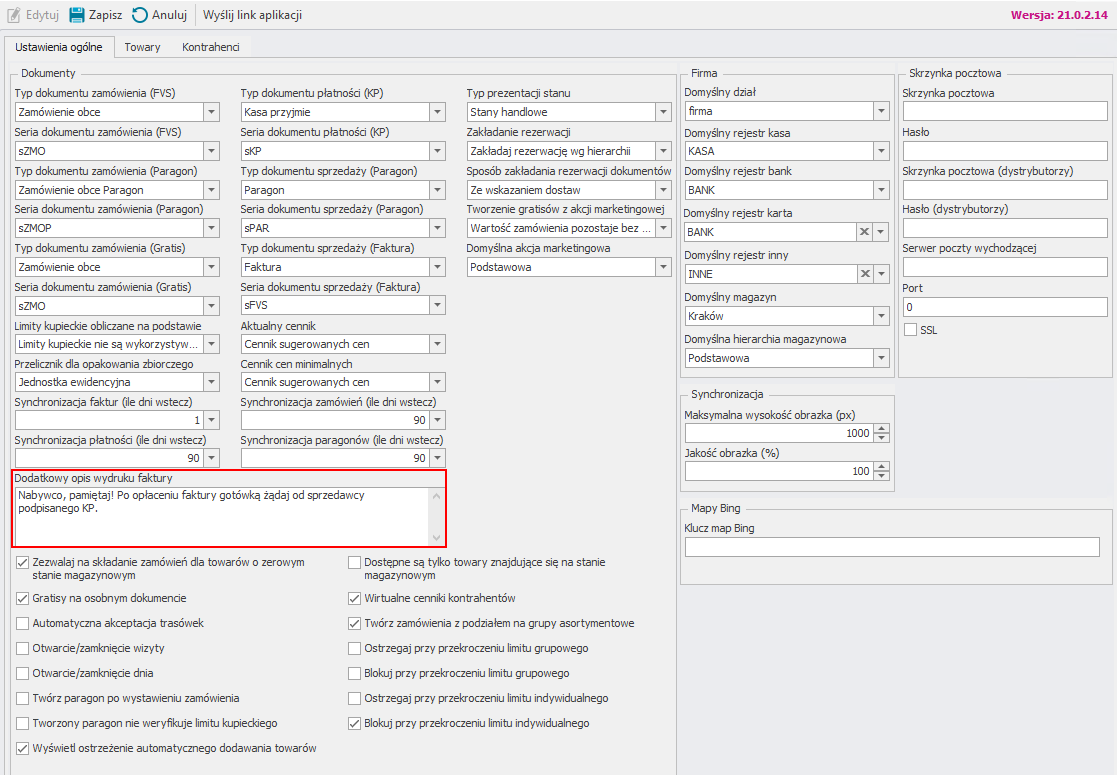Switch to the Towary tab

click(142, 47)
